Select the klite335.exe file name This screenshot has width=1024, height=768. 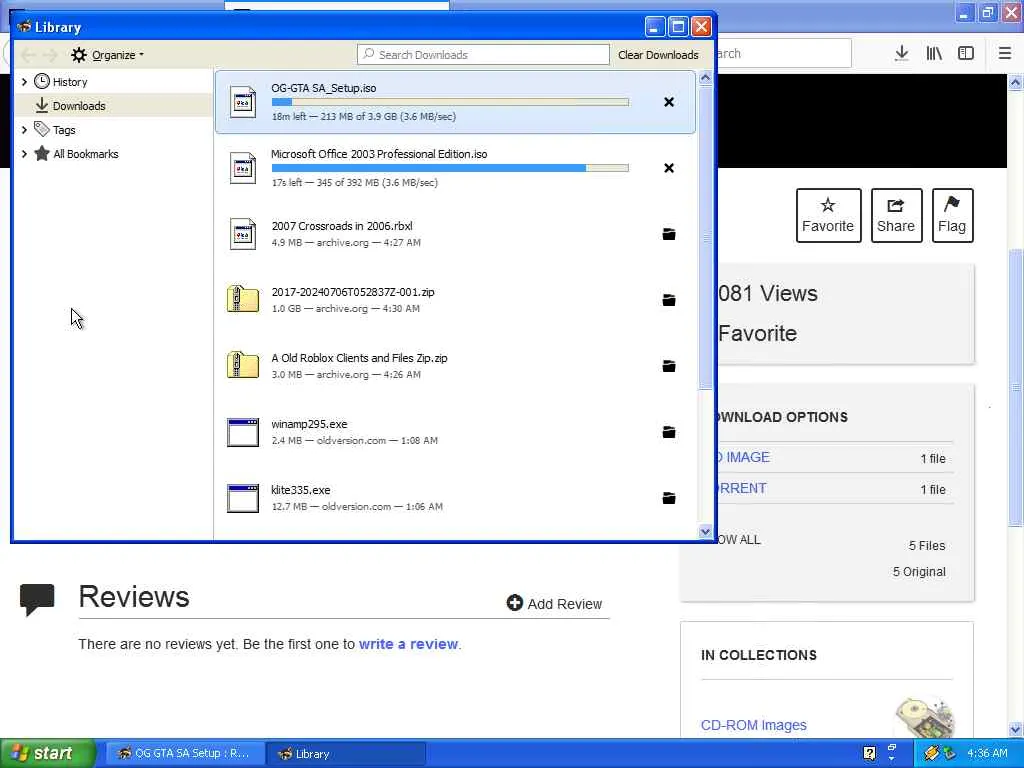pos(300,490)
